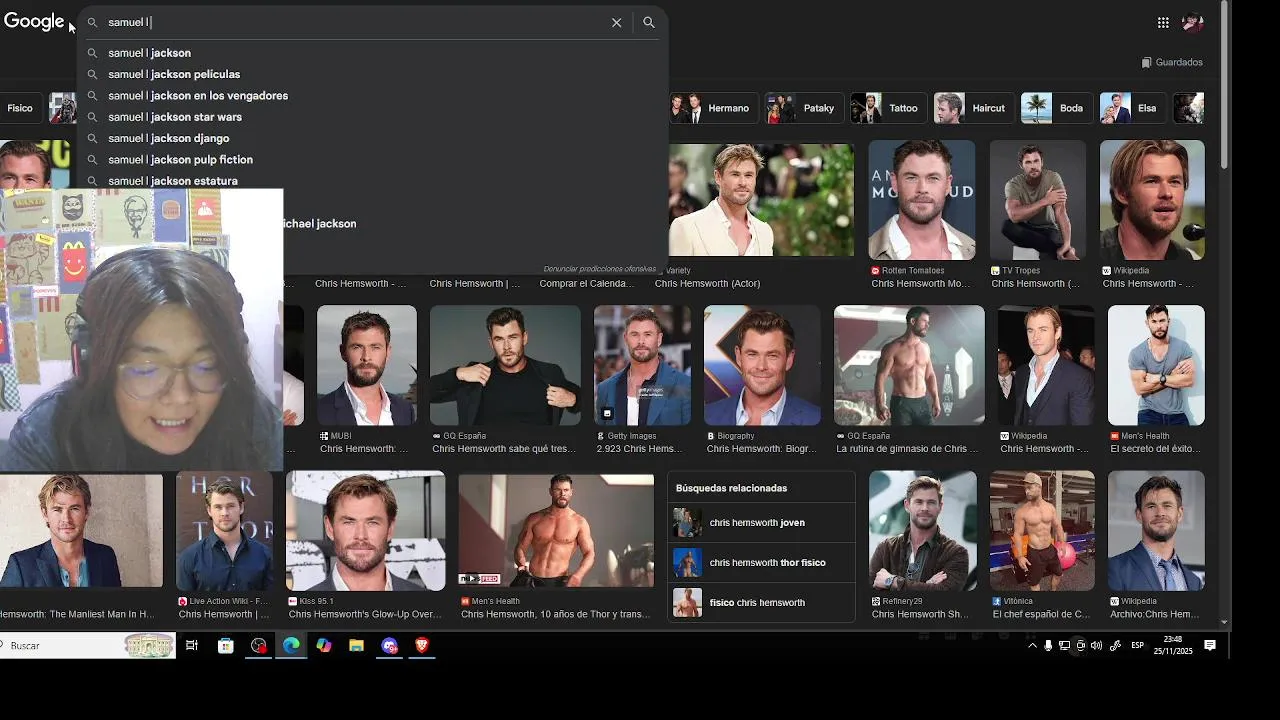Choose suggestion "samuel l jackson star wars"
This screenshot has width=1280, height=720.
(373, 117)
